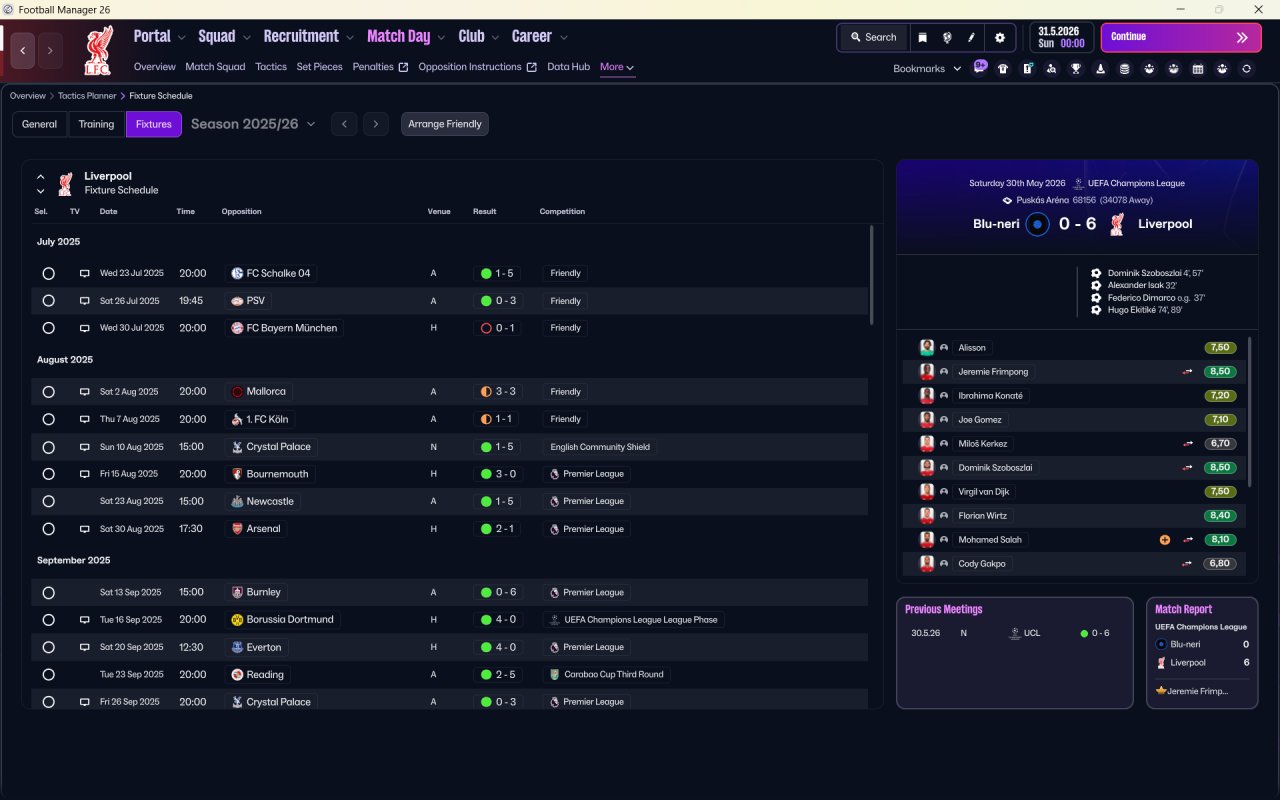The height and width of the screenshot is (800, 1280).
Task: Click the player ratings list scrollbar
Action: tap(1250, 412)
